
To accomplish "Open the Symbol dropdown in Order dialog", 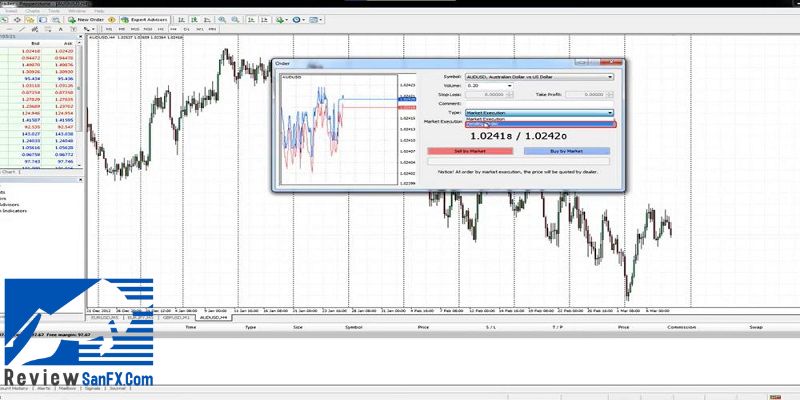I will [609, 76].
